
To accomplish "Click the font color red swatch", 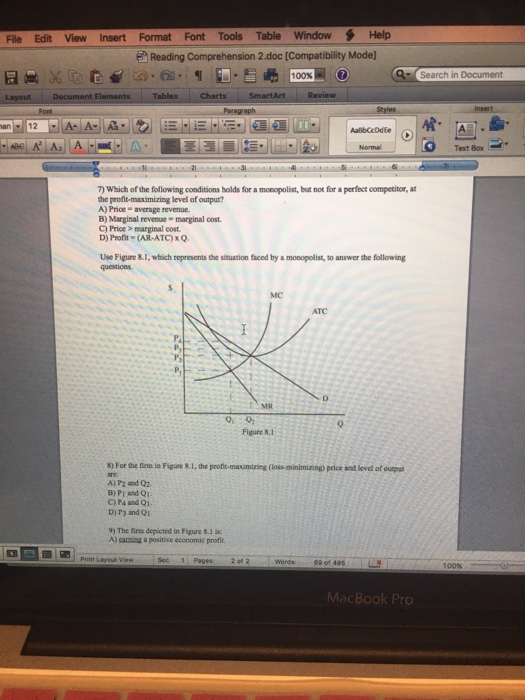I will point(79,146).
